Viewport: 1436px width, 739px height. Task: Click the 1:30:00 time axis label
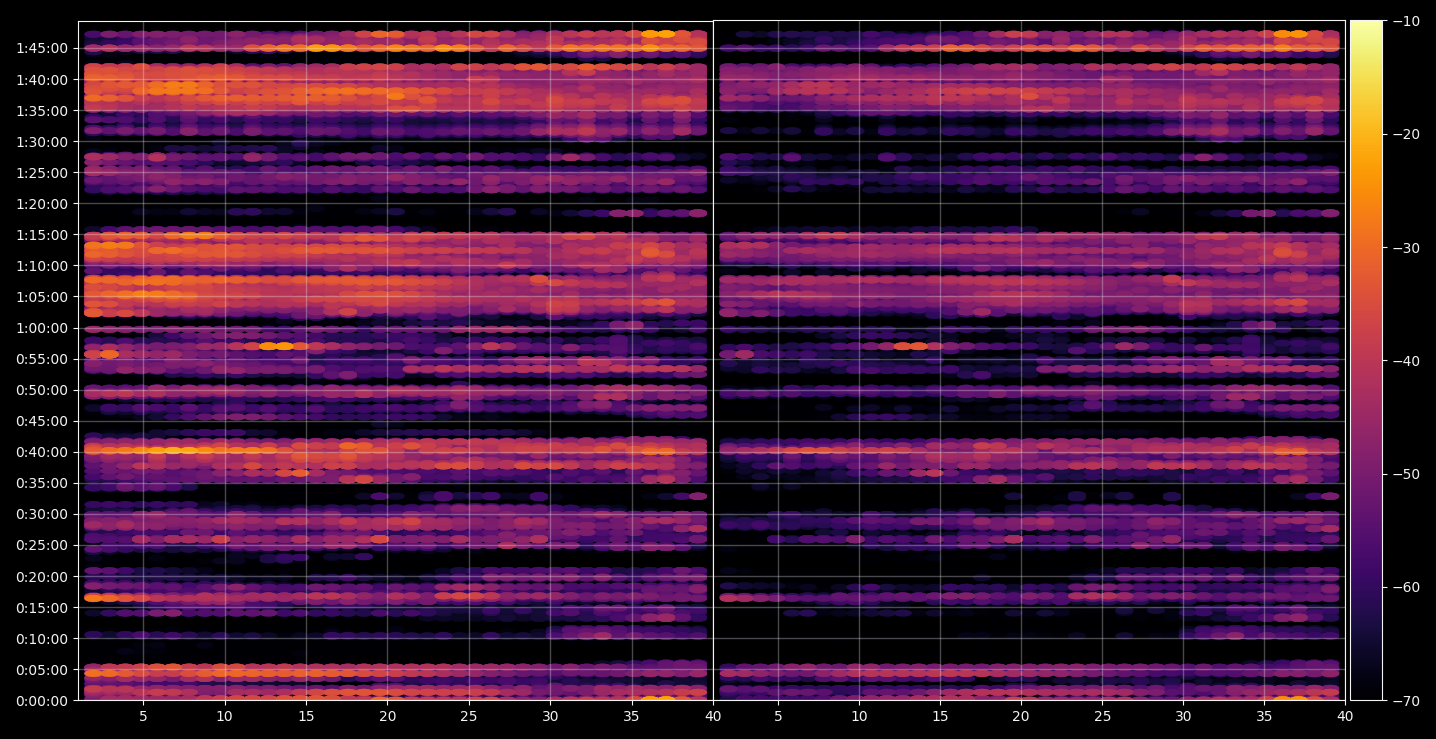(x=42, y=142)
